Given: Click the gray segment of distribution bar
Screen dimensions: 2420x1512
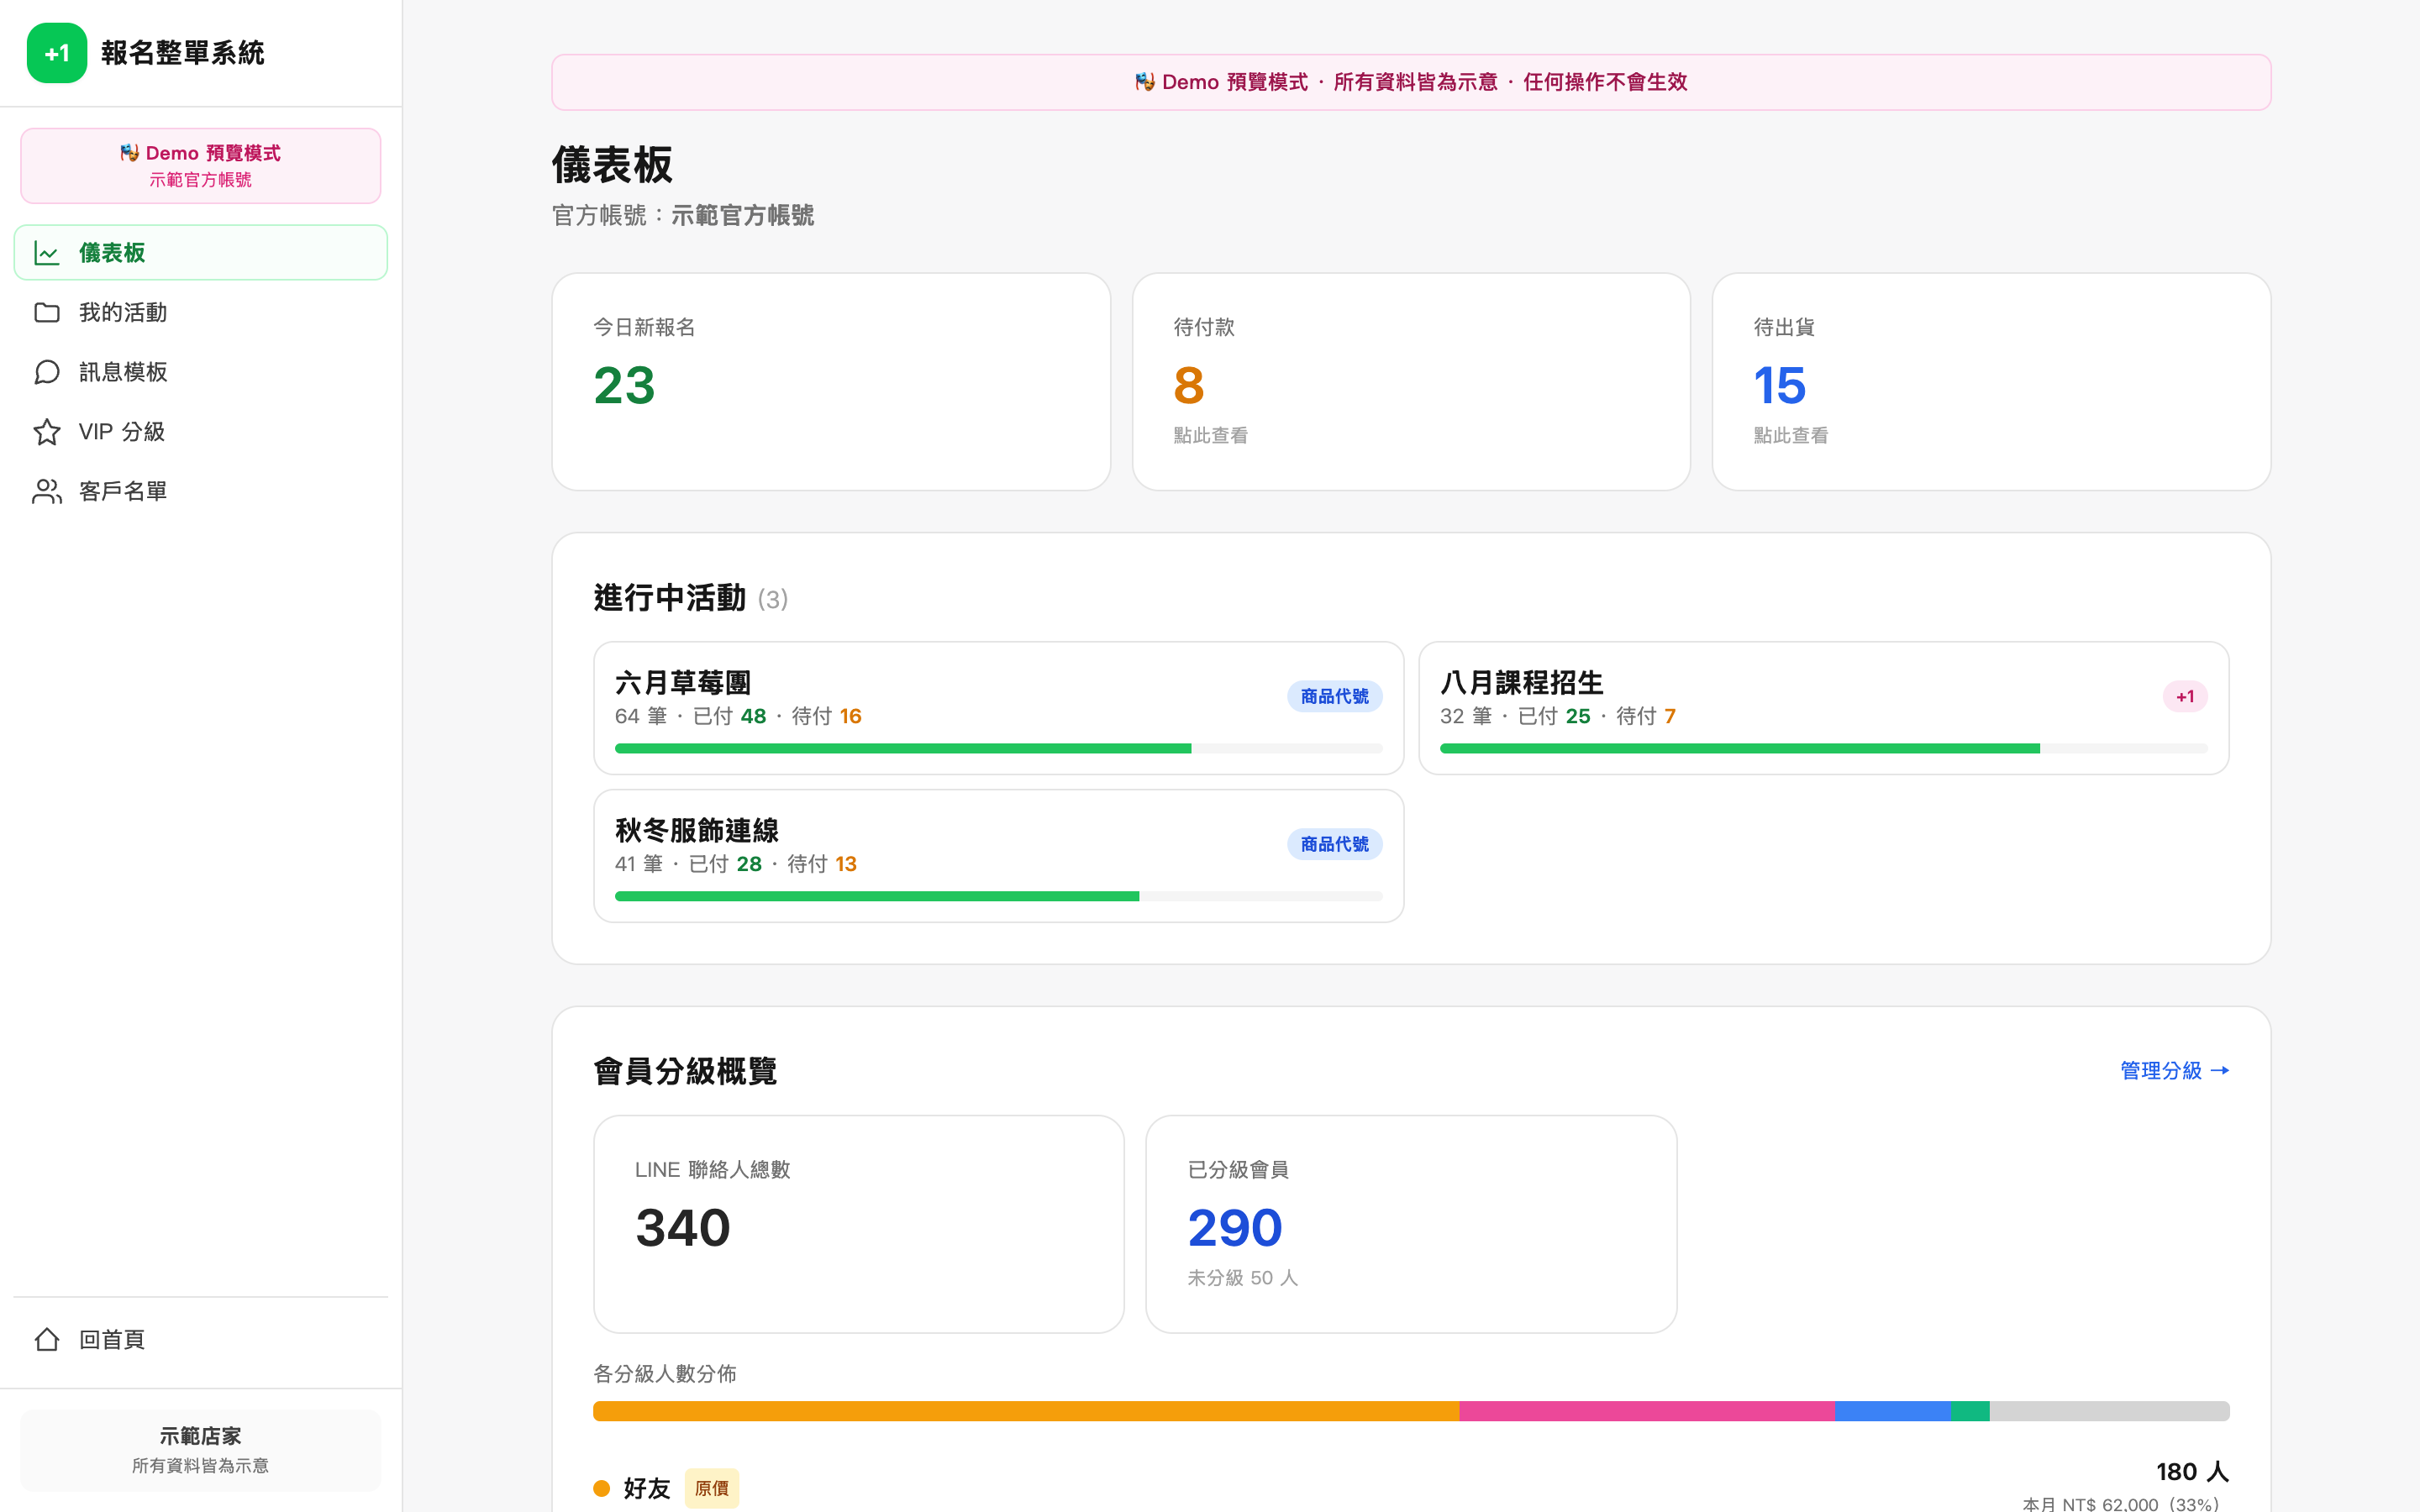Looking at the screenshot, I should [2110, 1411].
